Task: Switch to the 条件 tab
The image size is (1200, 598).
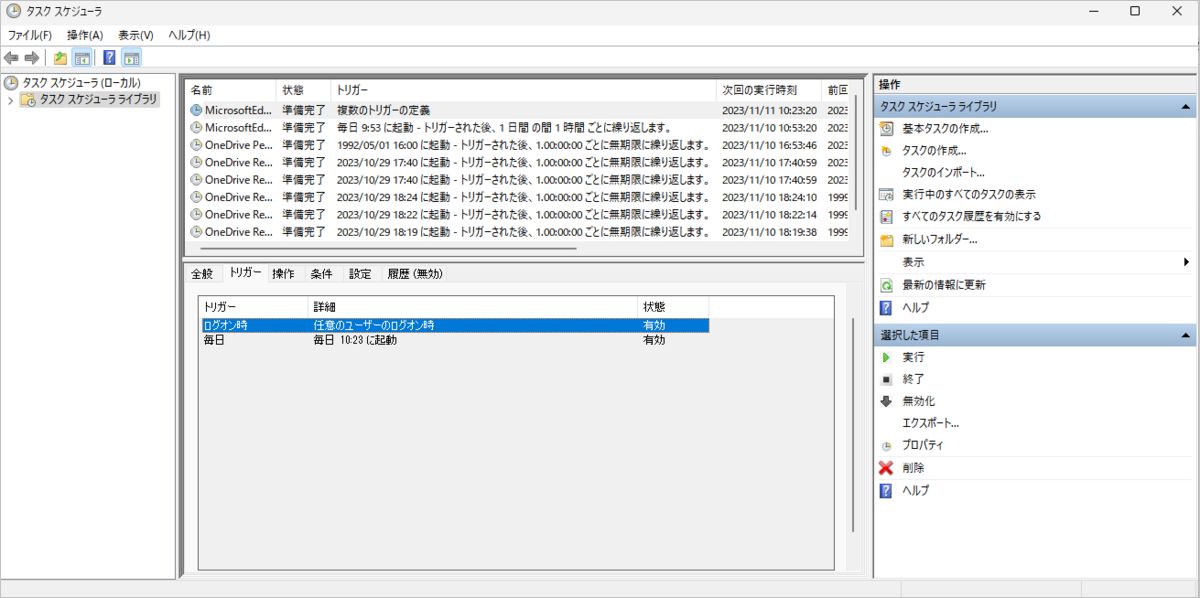Action: tap(321, 273)
